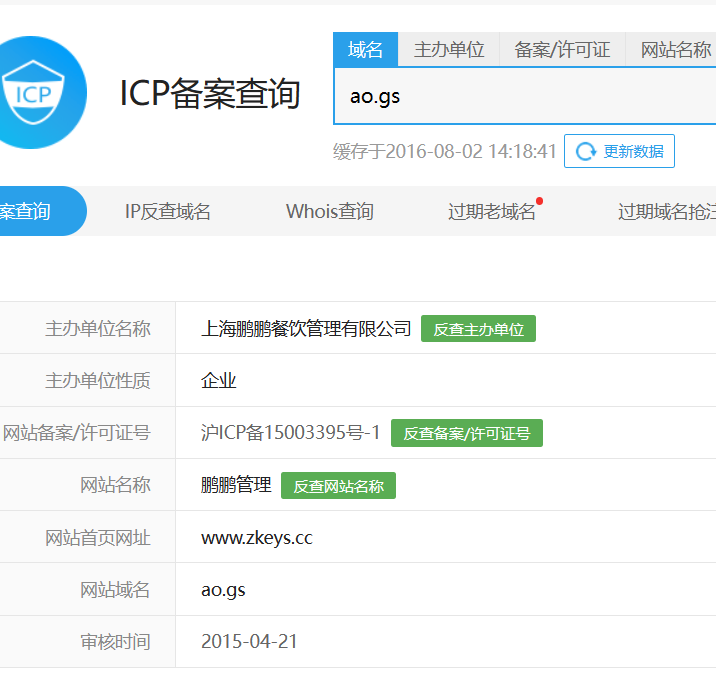Click the green 反查备案/许可证号 button
Viewport: 716px width, 690px height.
tap(466, 433)
